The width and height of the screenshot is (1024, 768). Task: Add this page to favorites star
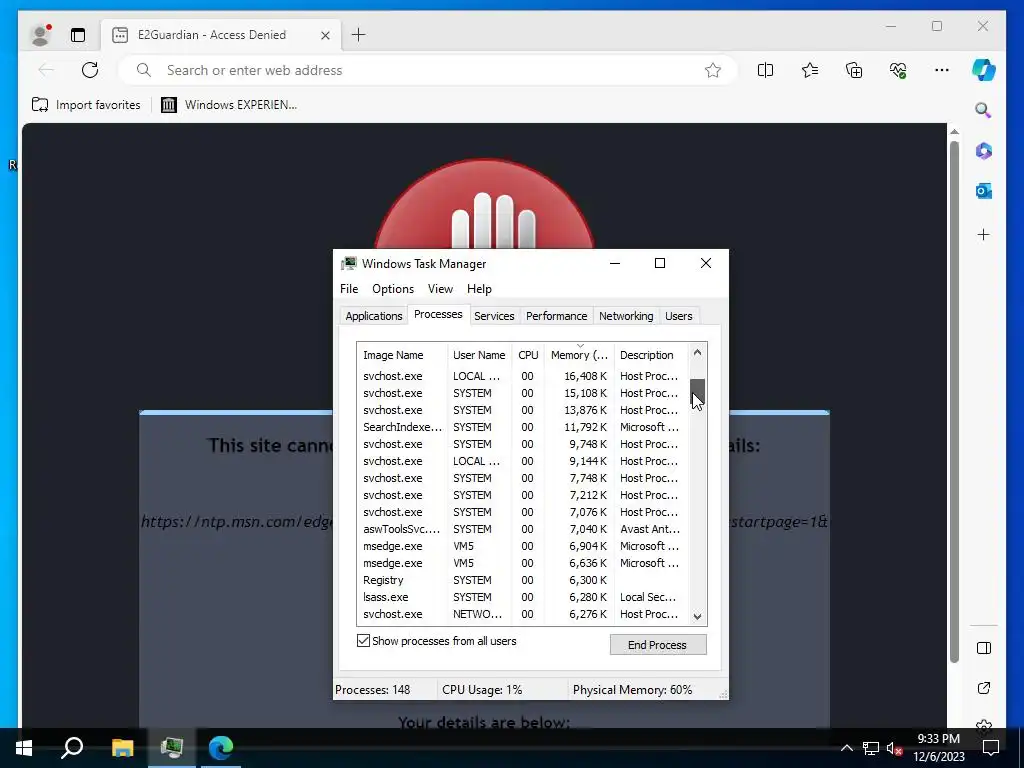click(712, 71)
